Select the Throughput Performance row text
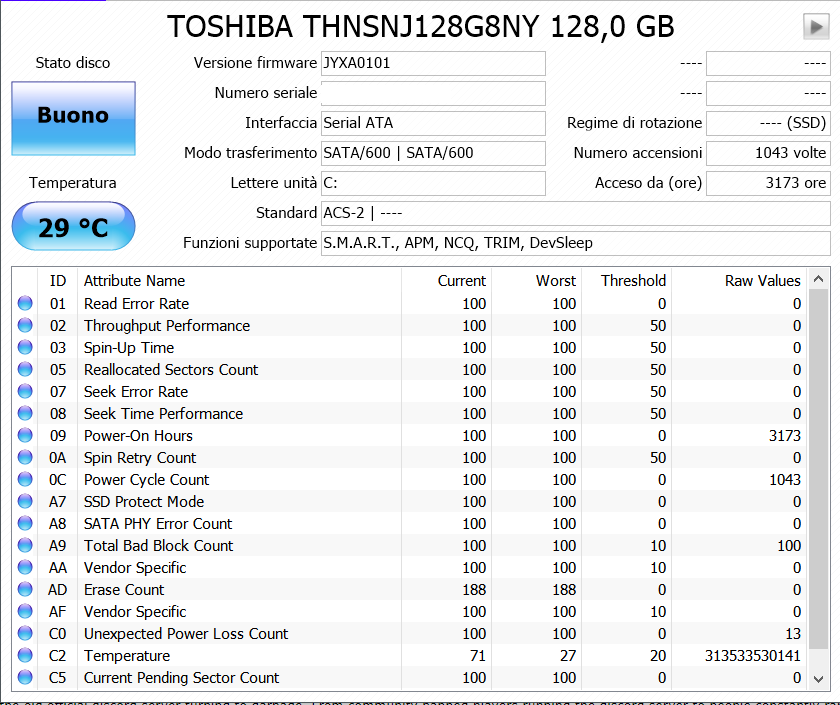 click(x=167, y=326)
